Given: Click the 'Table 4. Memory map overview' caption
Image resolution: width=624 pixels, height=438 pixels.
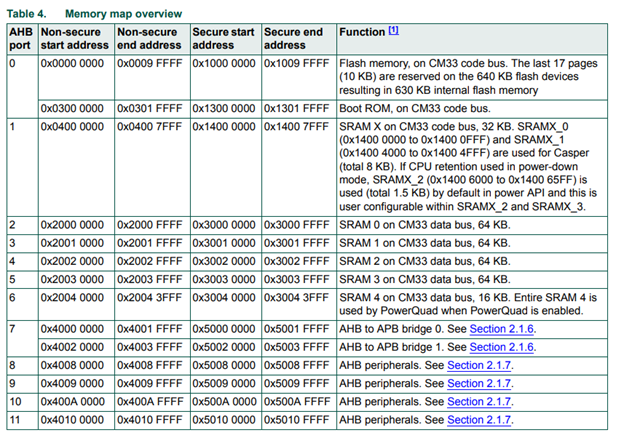Looking at the screenshot, I should 94,14.
